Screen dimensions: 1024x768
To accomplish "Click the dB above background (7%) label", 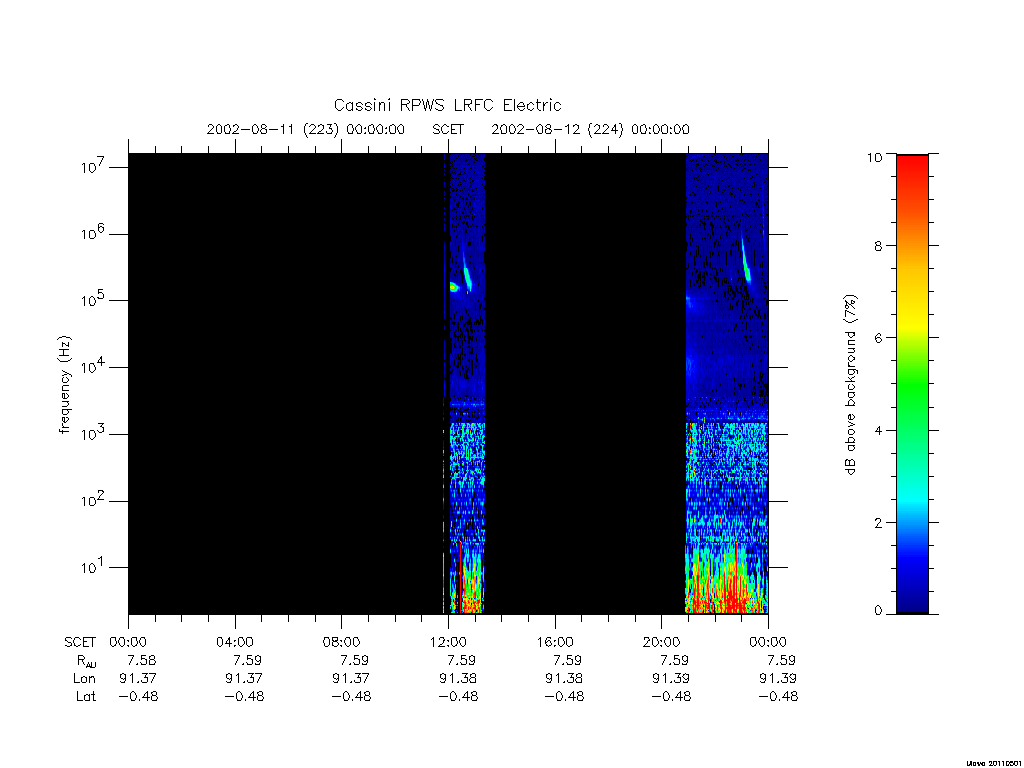I will (x=850, y=385).
